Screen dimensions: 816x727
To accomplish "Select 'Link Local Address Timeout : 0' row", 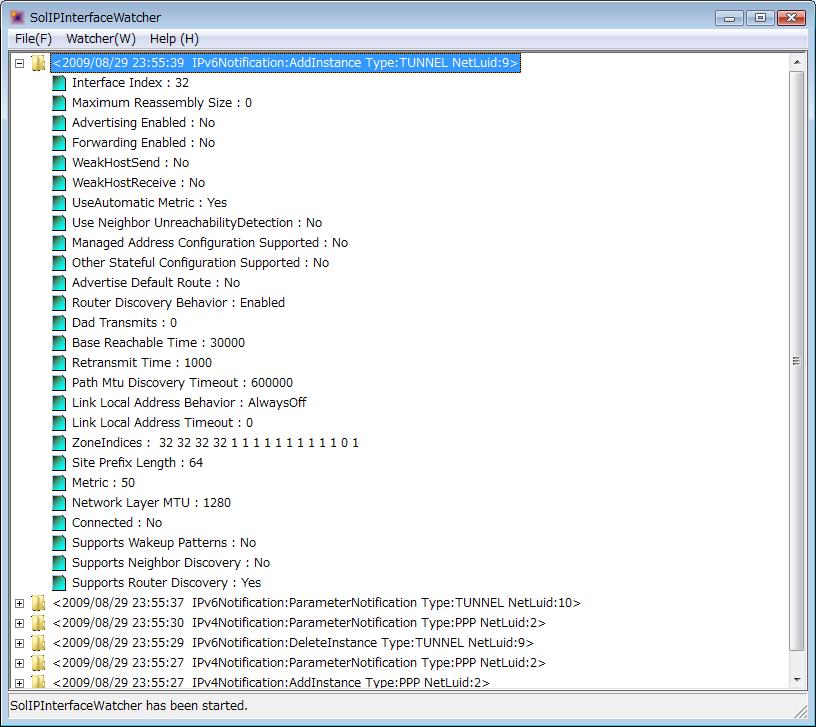I will click(x=162, y=423).
